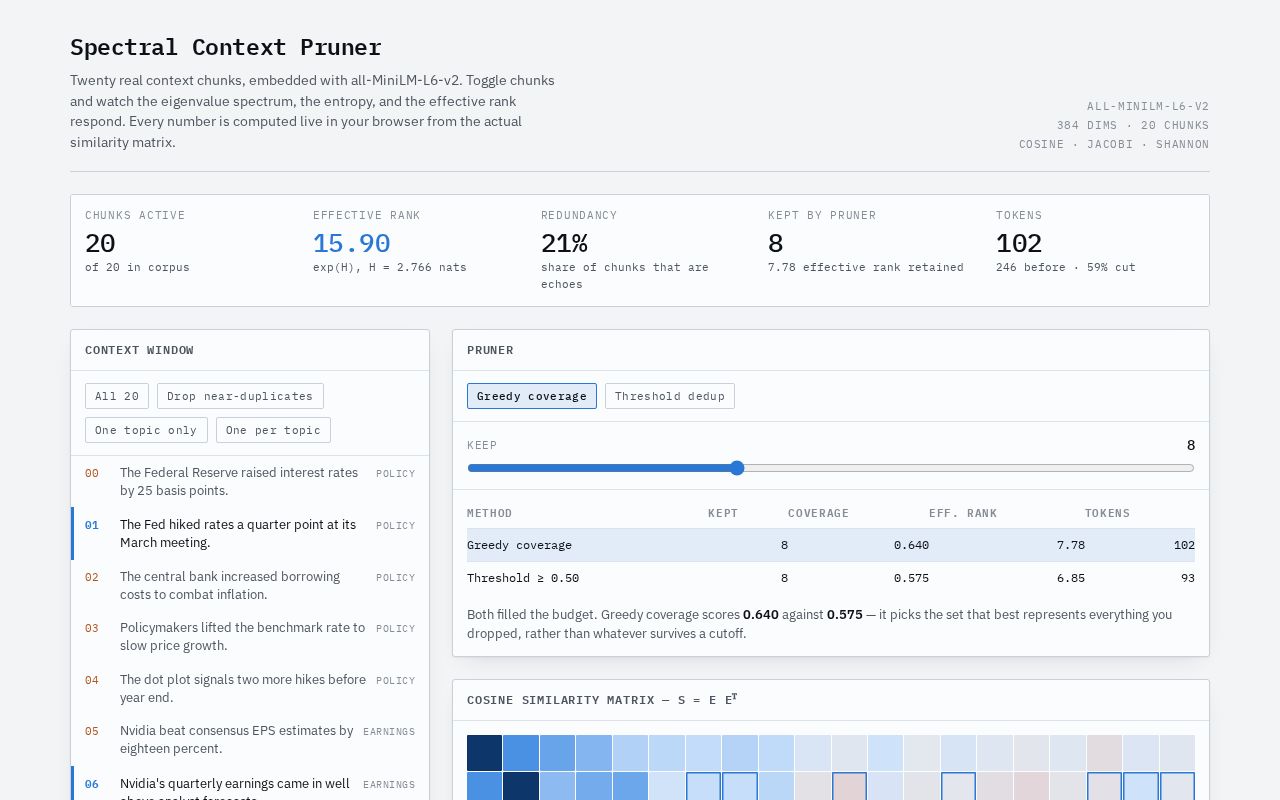Switch to Greedy coverage pruner mode
This screenshot has width=1280, height=800.
coord(532,396)
